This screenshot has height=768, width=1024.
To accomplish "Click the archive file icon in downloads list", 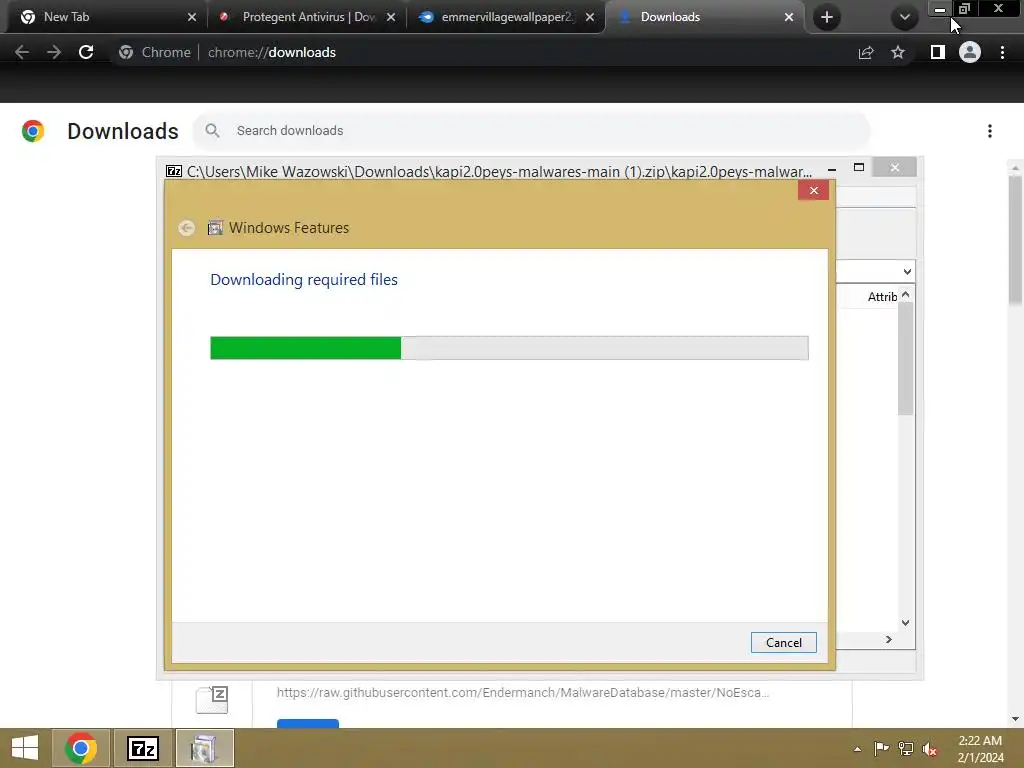I will point(212,700).
